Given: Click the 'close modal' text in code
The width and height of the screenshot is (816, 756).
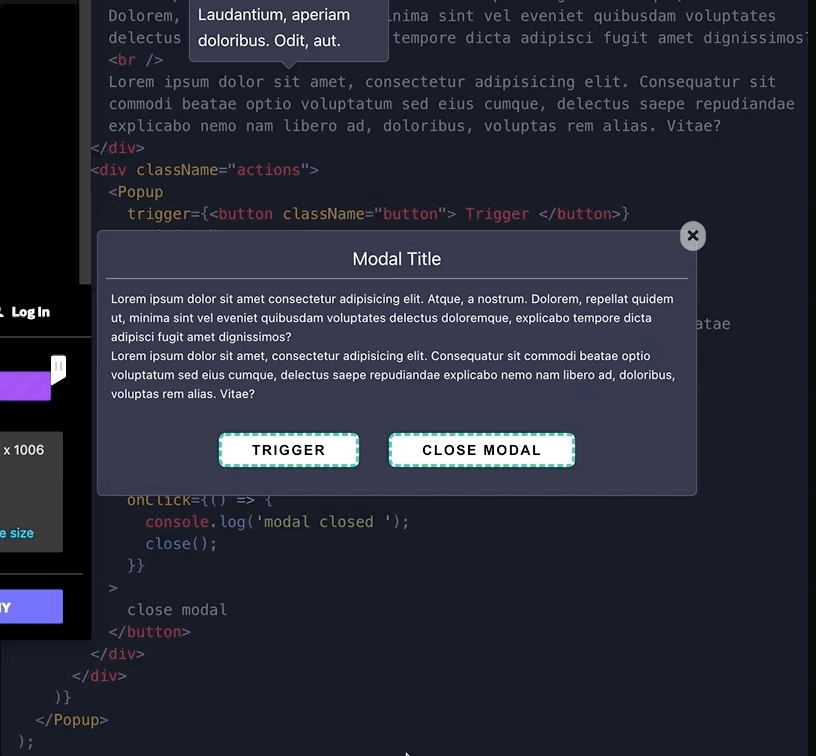Looking at the screenshot, I should [177, 610].
